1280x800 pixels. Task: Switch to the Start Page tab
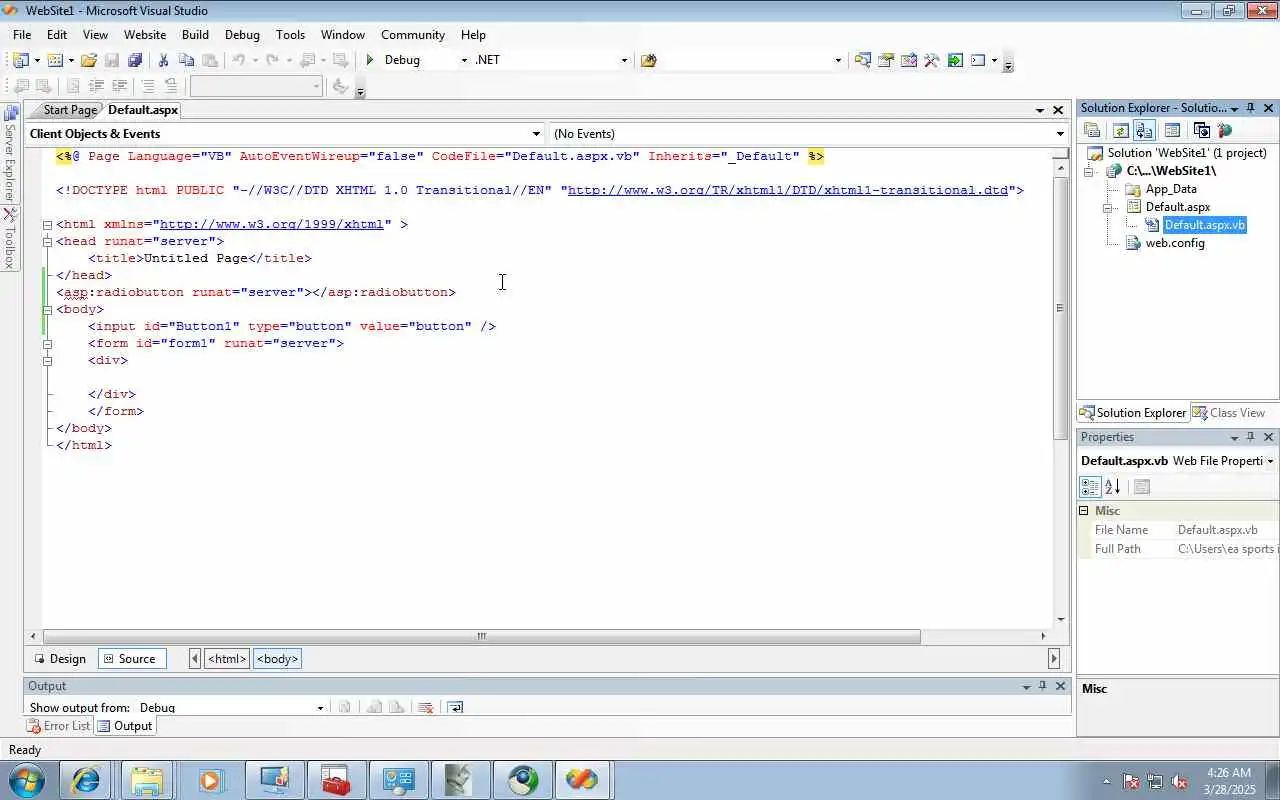(70, 110)
